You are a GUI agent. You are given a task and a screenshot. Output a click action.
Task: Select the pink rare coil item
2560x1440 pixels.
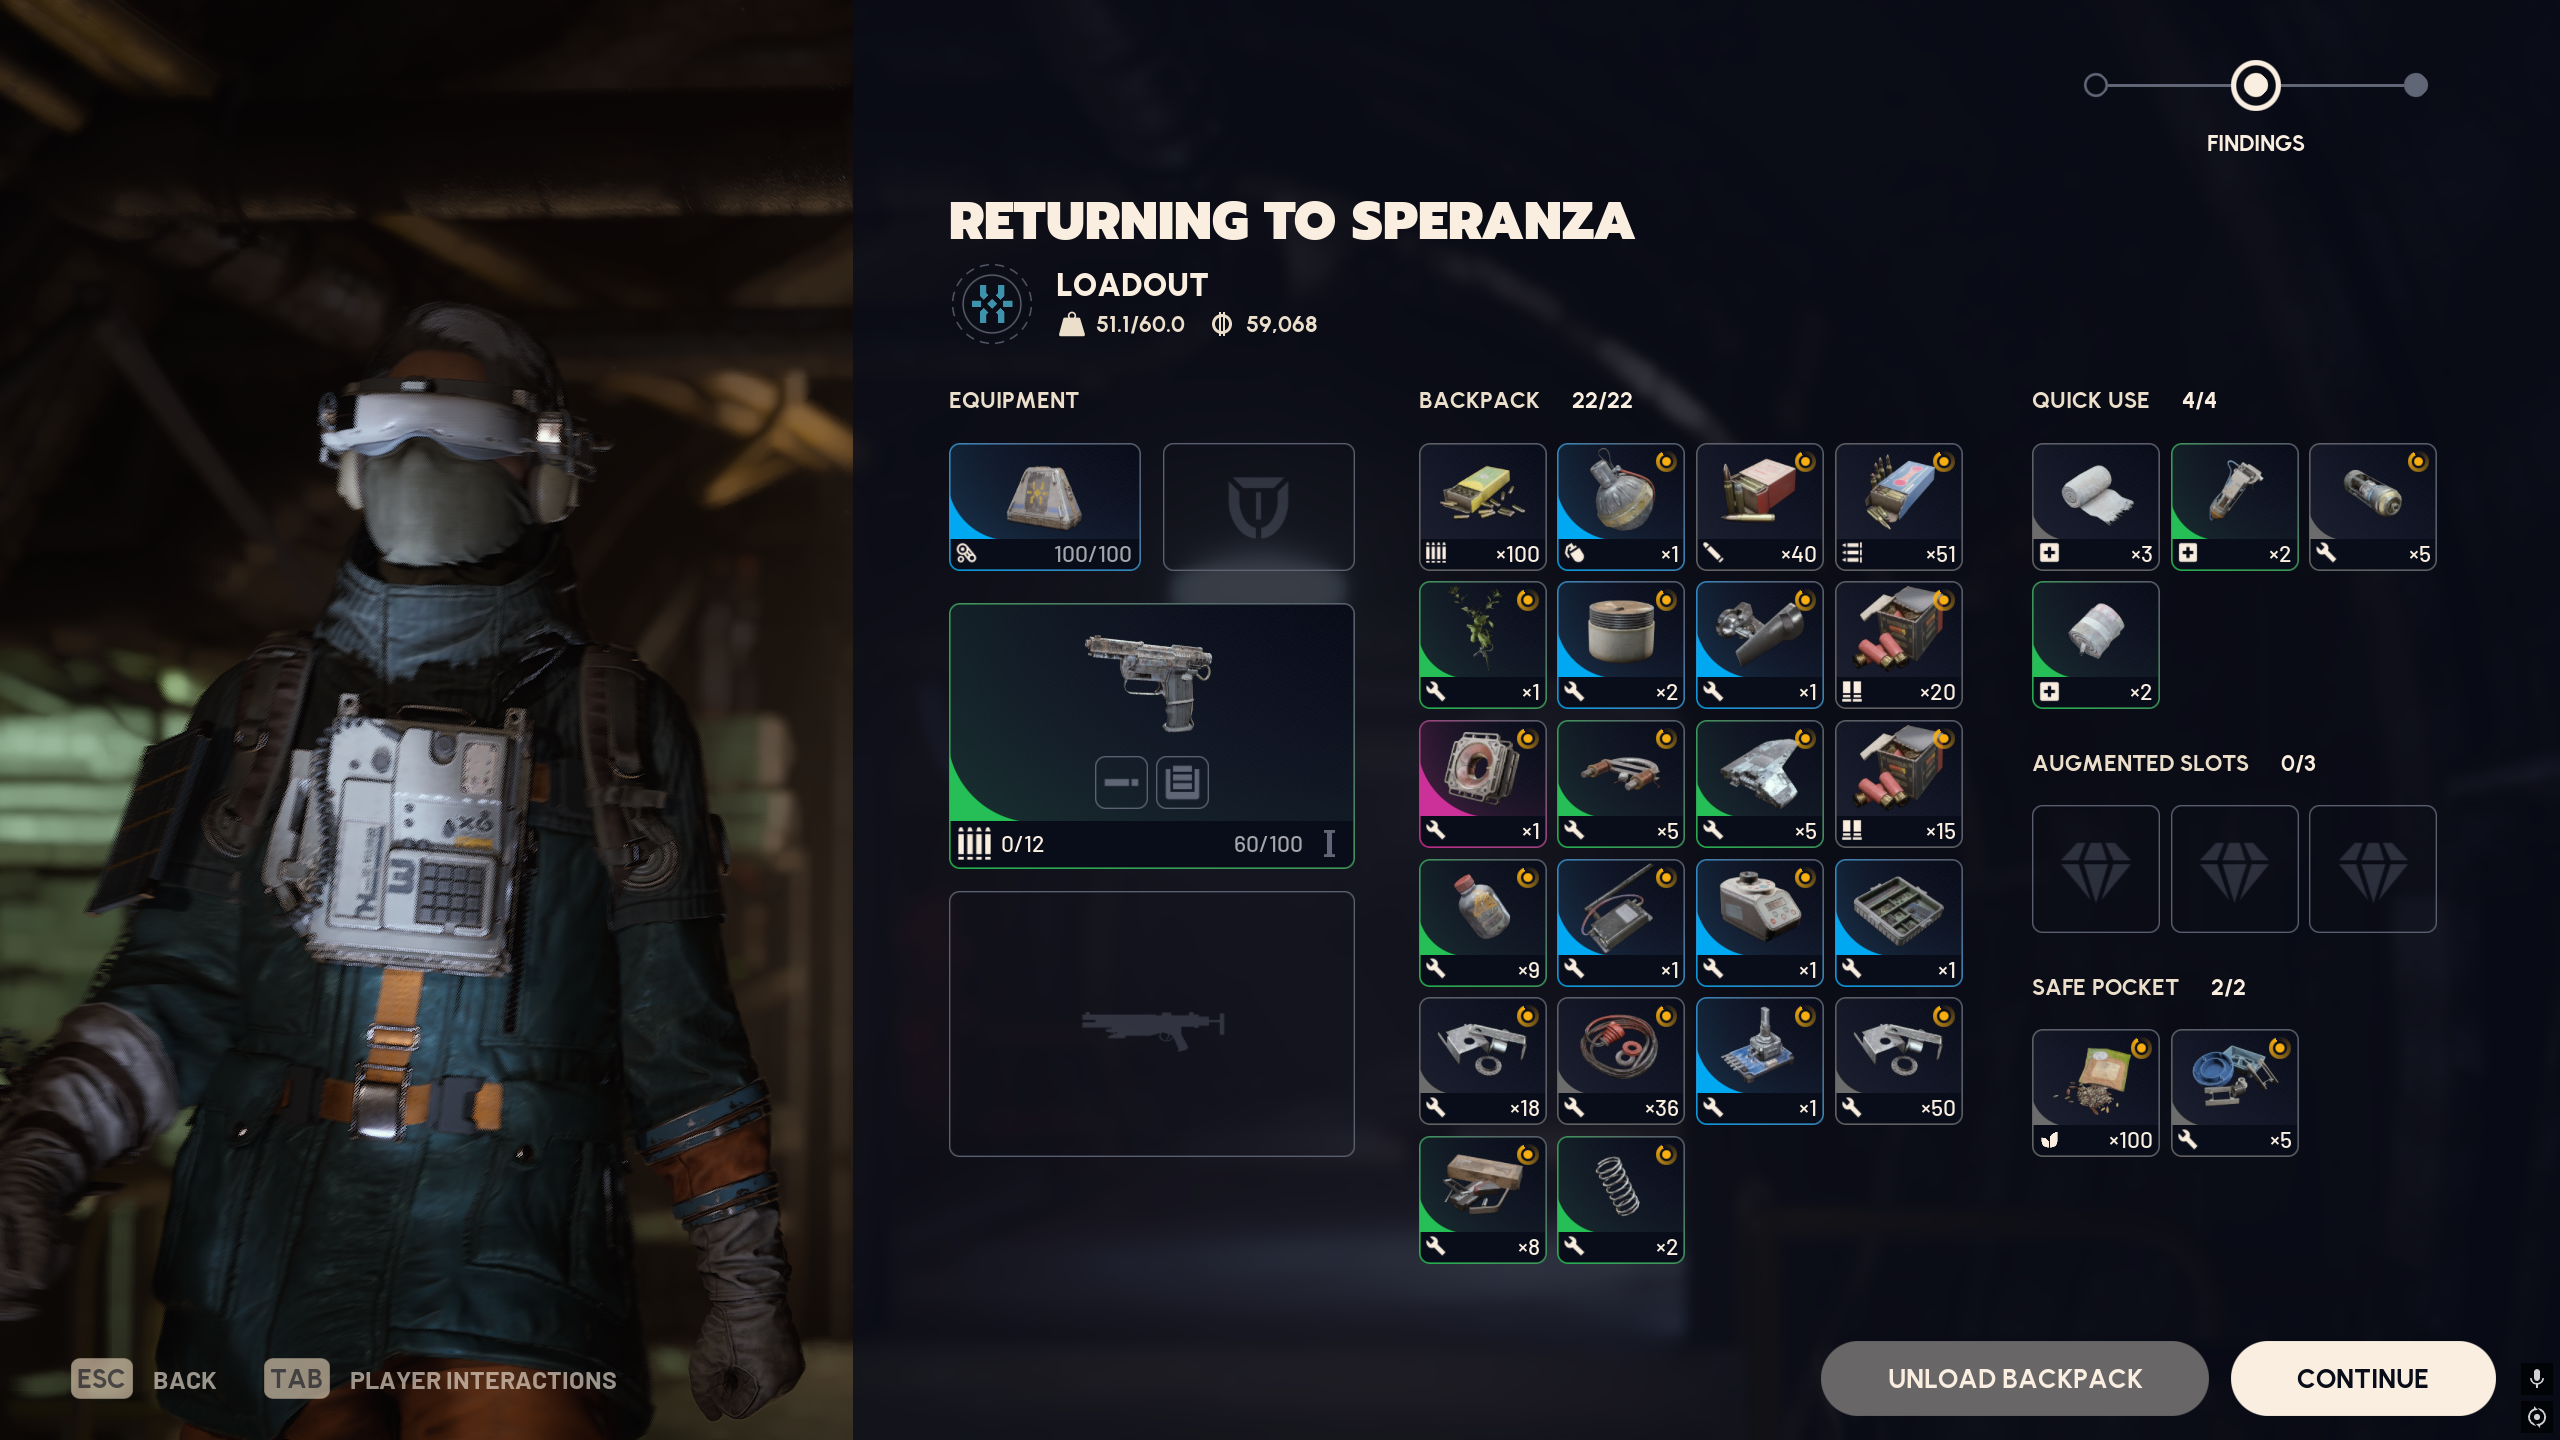[1482, 784]
